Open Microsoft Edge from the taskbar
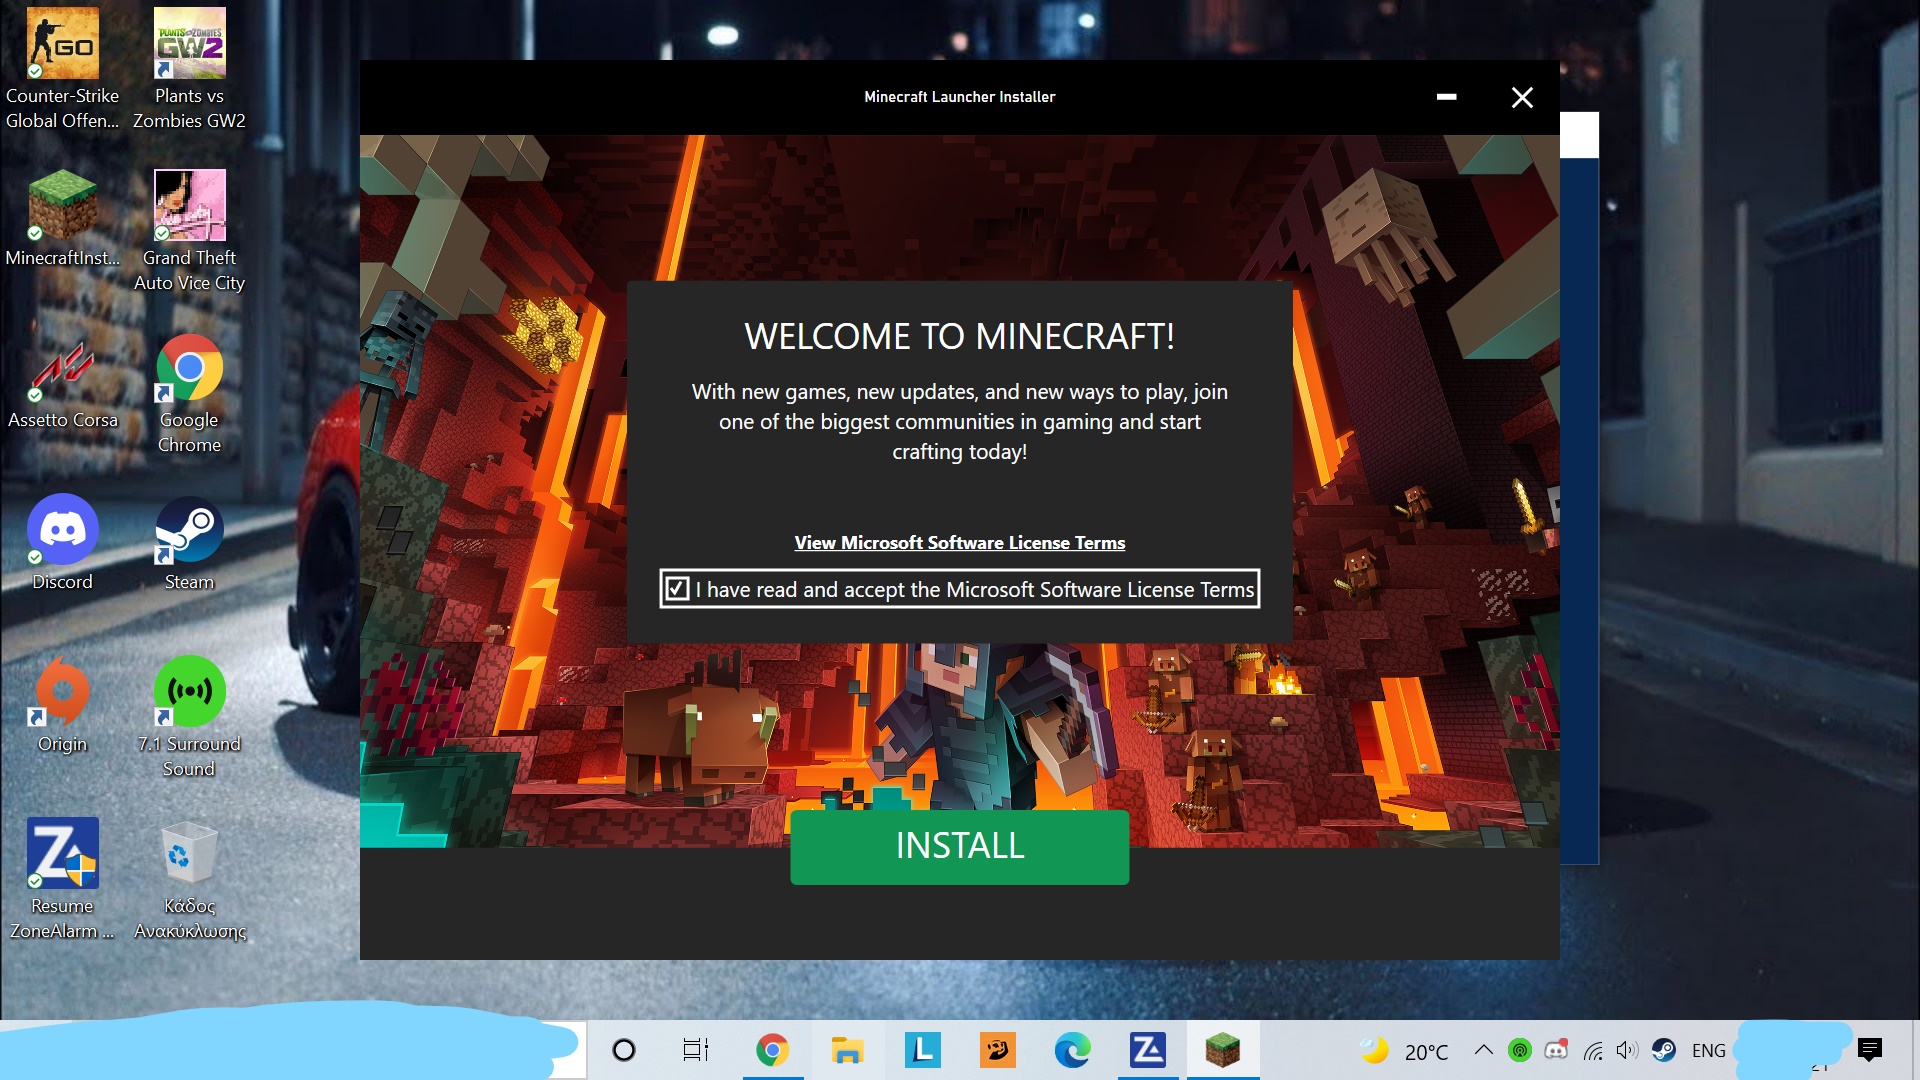Screen dimensions: 1920x1080 click(1072, 1050)
